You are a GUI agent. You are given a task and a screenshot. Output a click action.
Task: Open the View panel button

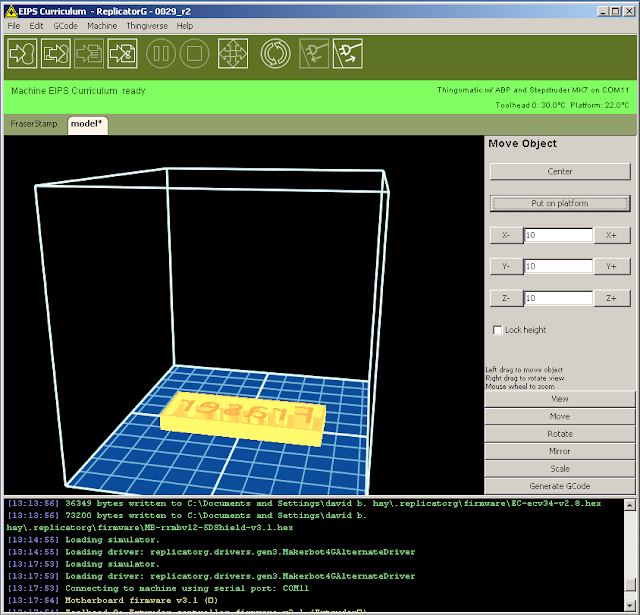pos(560,399)
